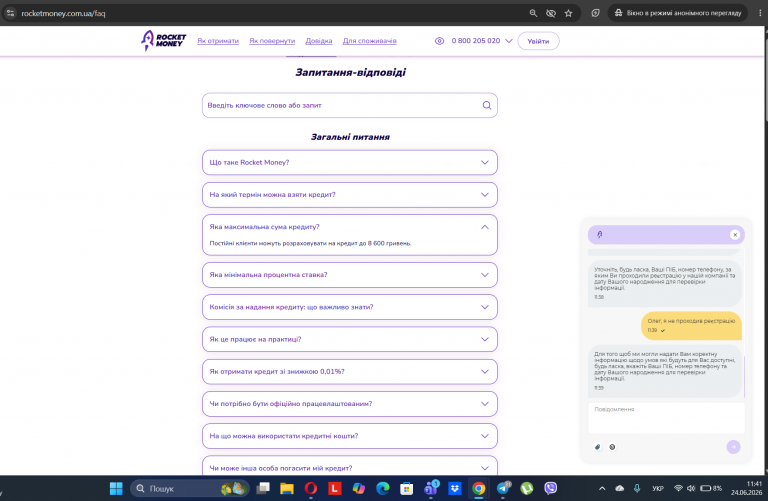Expand the Що таке Rocket Money? question
Image resolution: width=768 pixels, height=501 pixels.
tap(350, 163)
